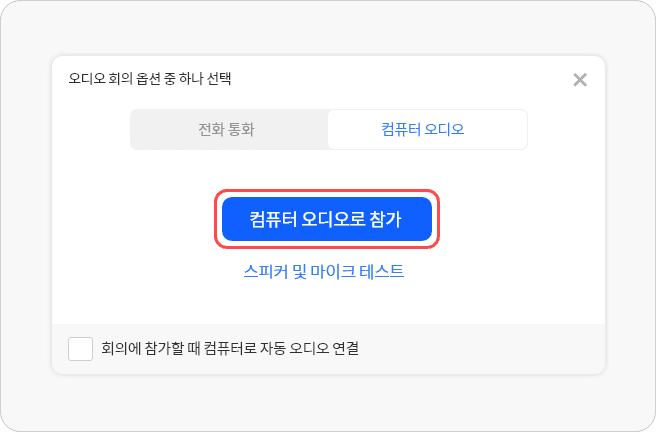Dismiss the dialog with the X icon
The height and width of the screenshot is (432, 656).
pyautogui.click(x=580, y=80)
